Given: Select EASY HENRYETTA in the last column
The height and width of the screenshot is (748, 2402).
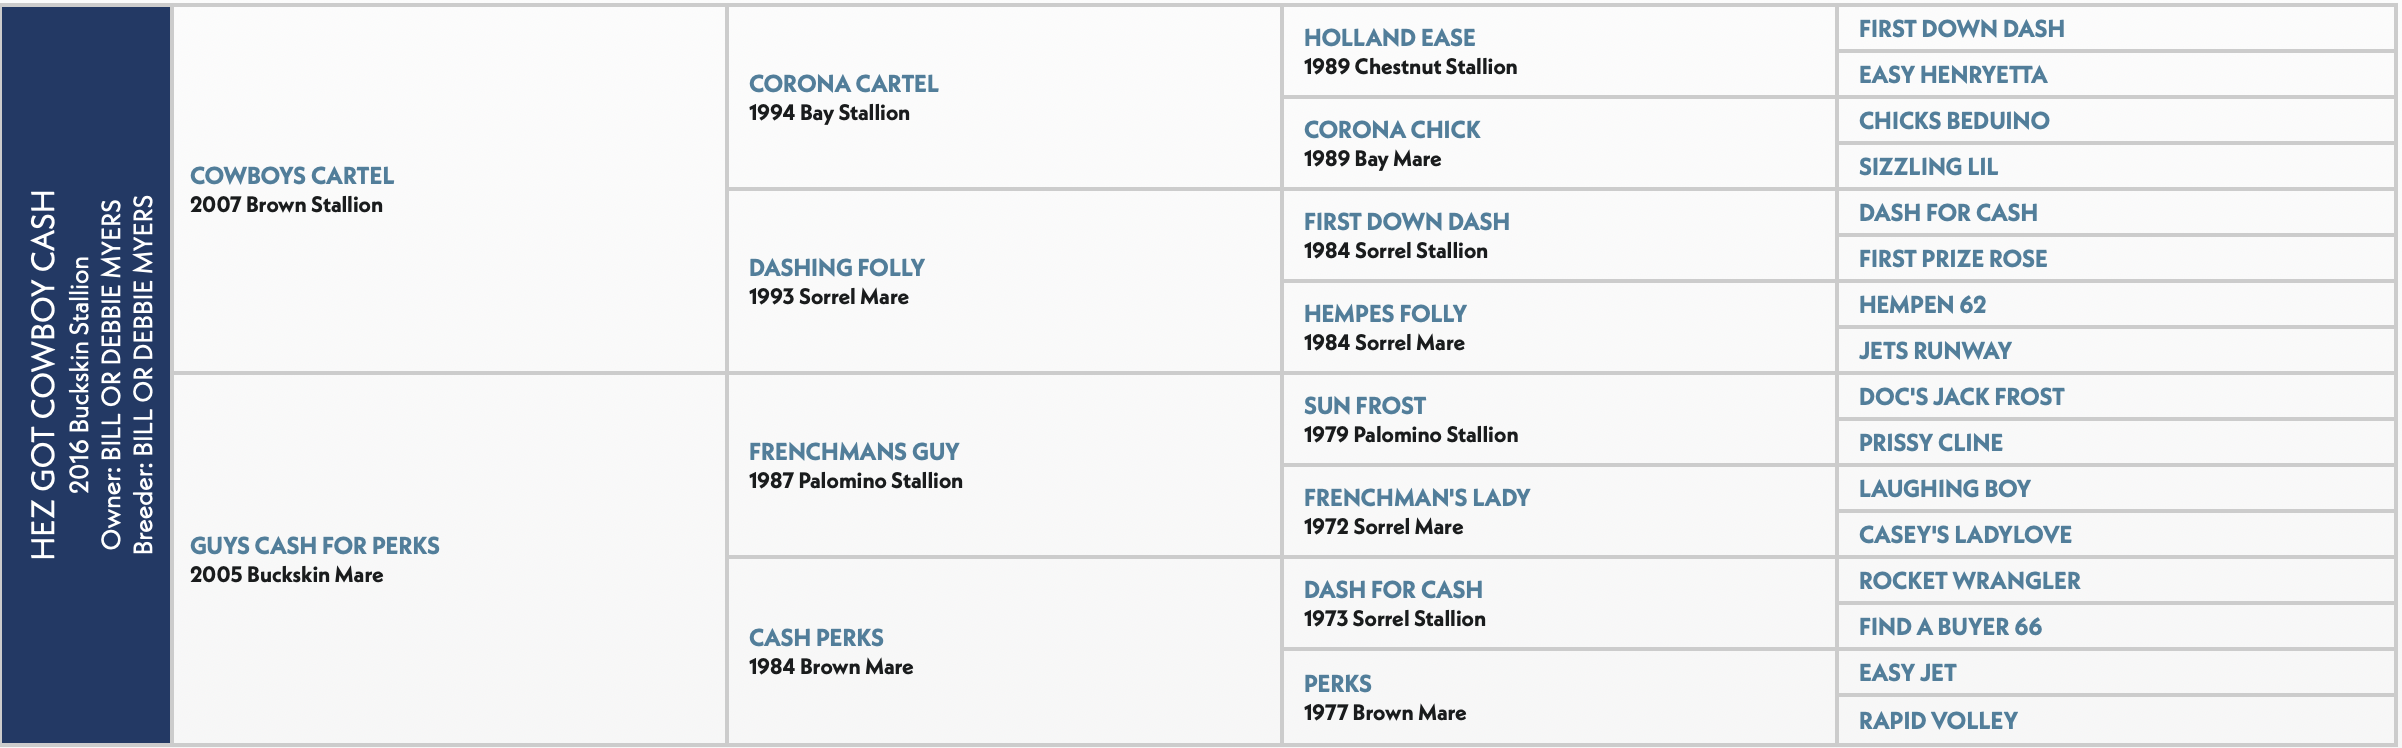Looking at the screenshot, I should (1953, 75).
